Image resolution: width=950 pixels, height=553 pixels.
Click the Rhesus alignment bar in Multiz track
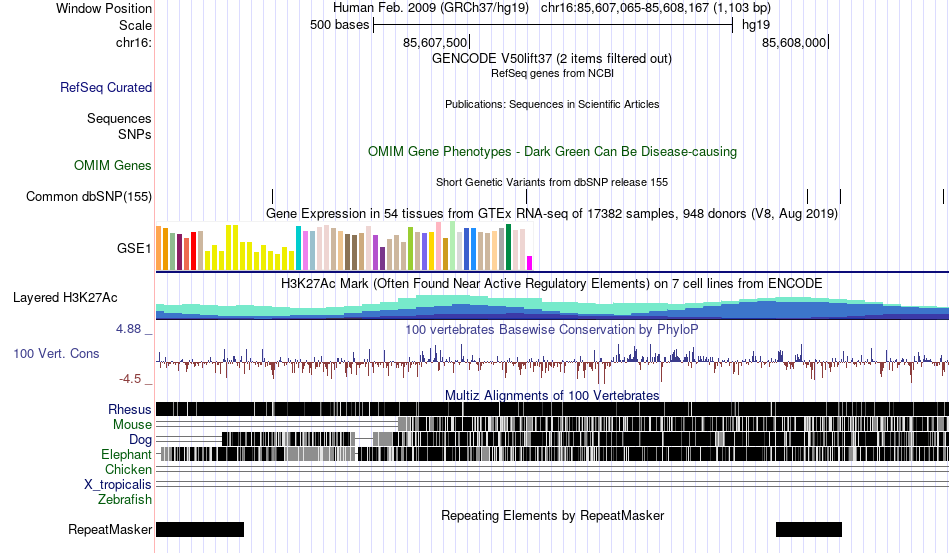tap(553, 409)
